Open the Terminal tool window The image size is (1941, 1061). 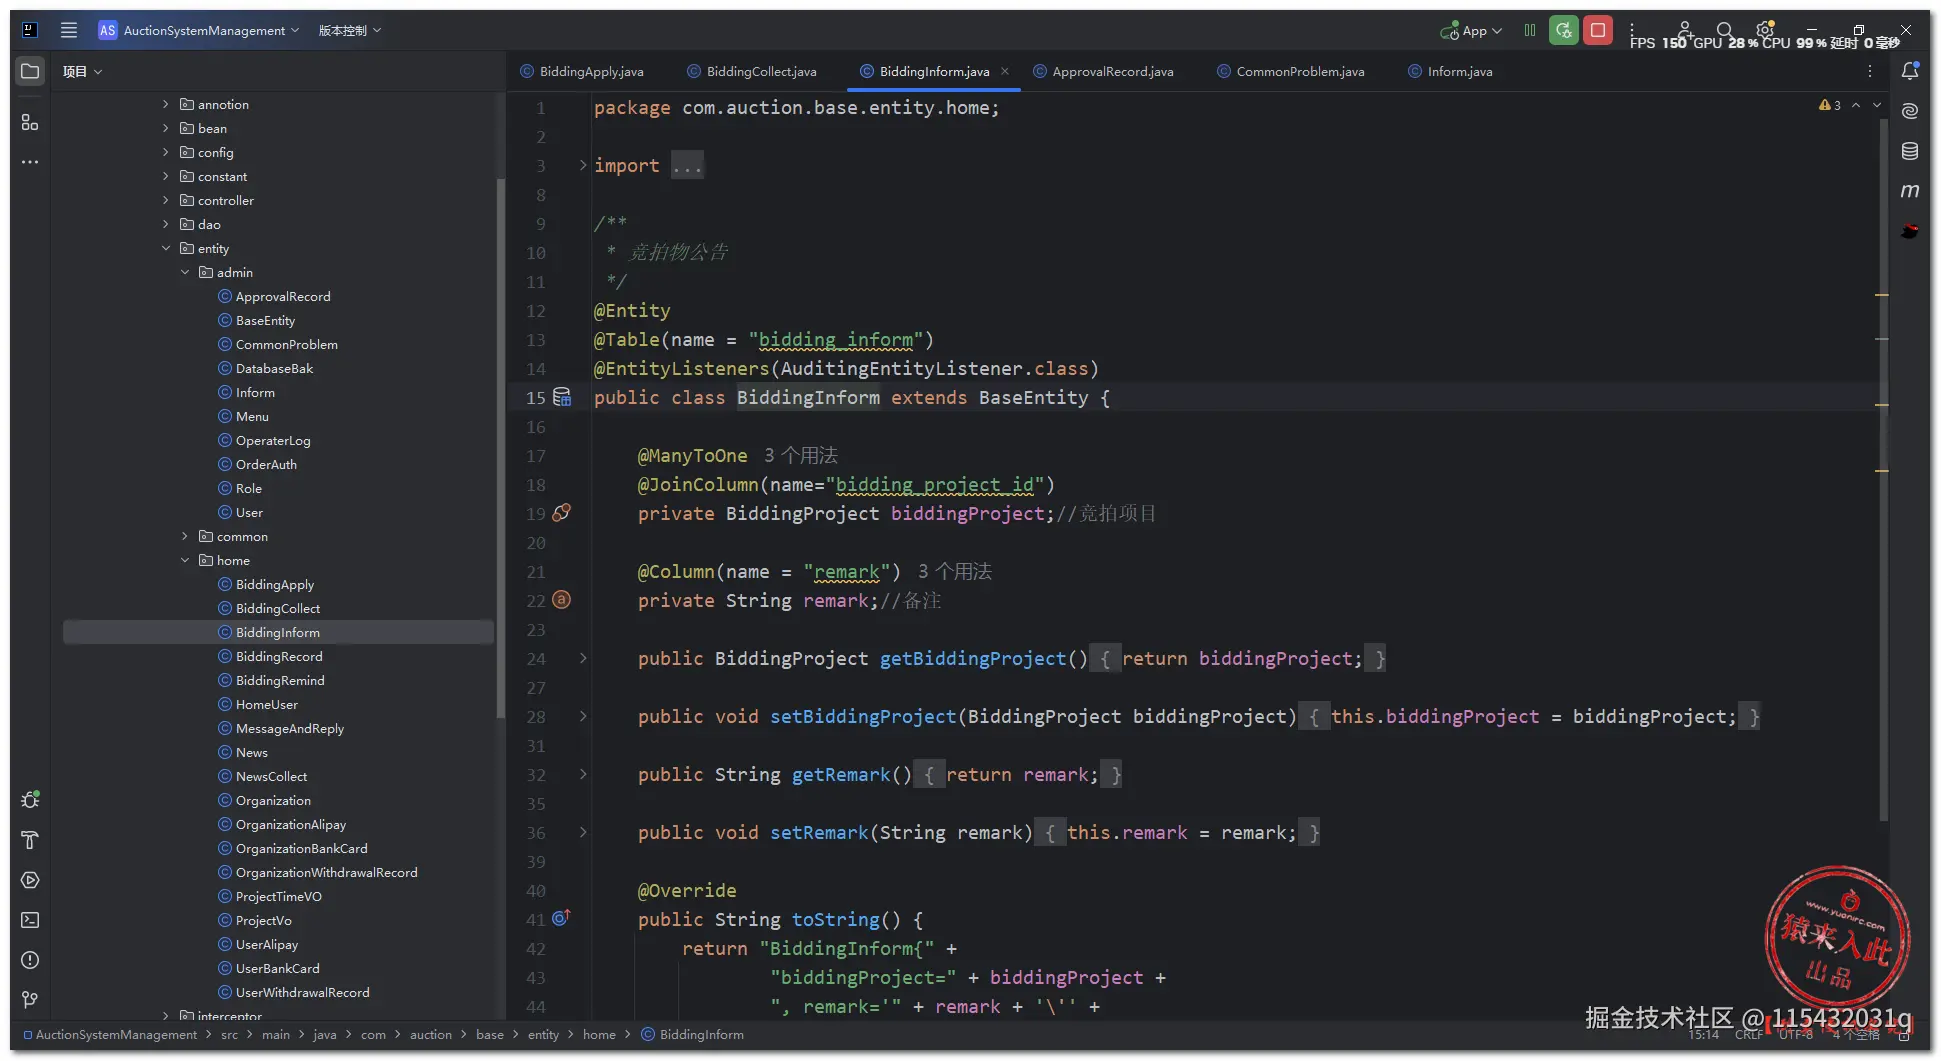click(30, 920)
